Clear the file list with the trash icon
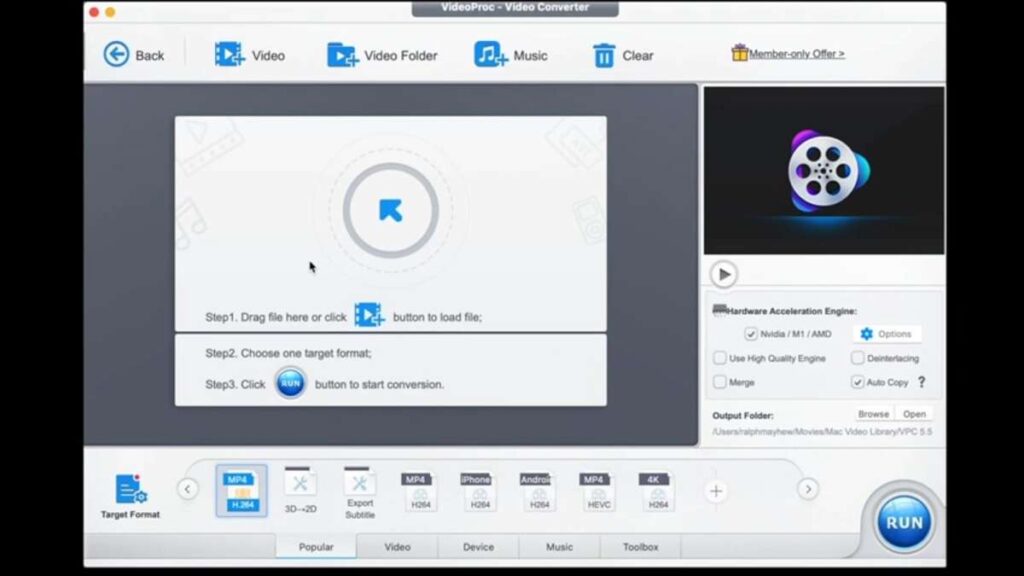1024x576 pixels. click(603, 56)
